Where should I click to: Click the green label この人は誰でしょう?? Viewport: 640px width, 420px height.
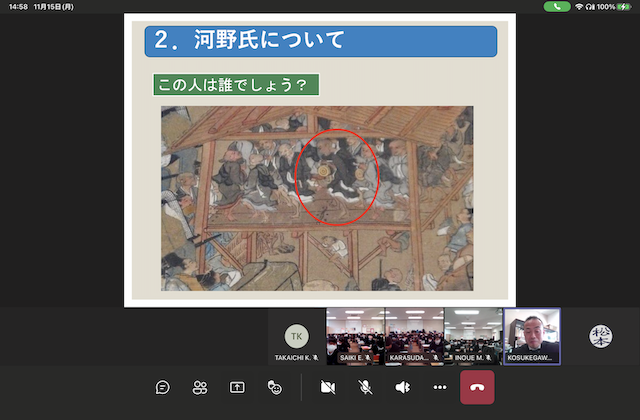pos(236,84)
